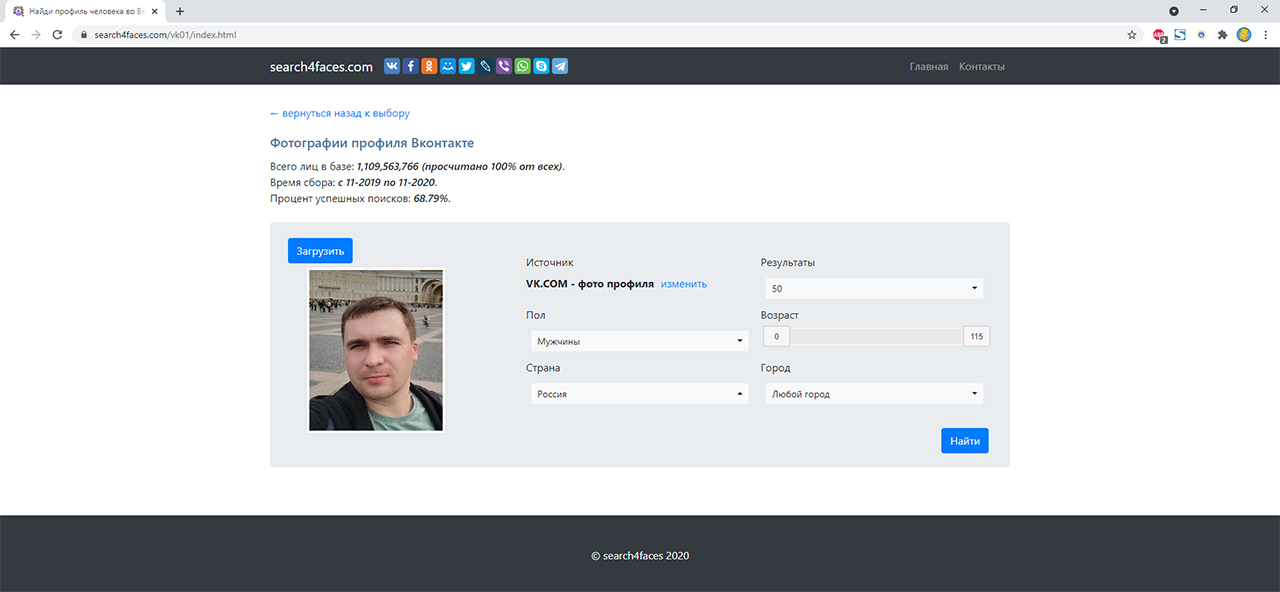Open the Chrome three-dot menu
Viewport: 1280px width, 592px height.
[x=1265, y=34]
